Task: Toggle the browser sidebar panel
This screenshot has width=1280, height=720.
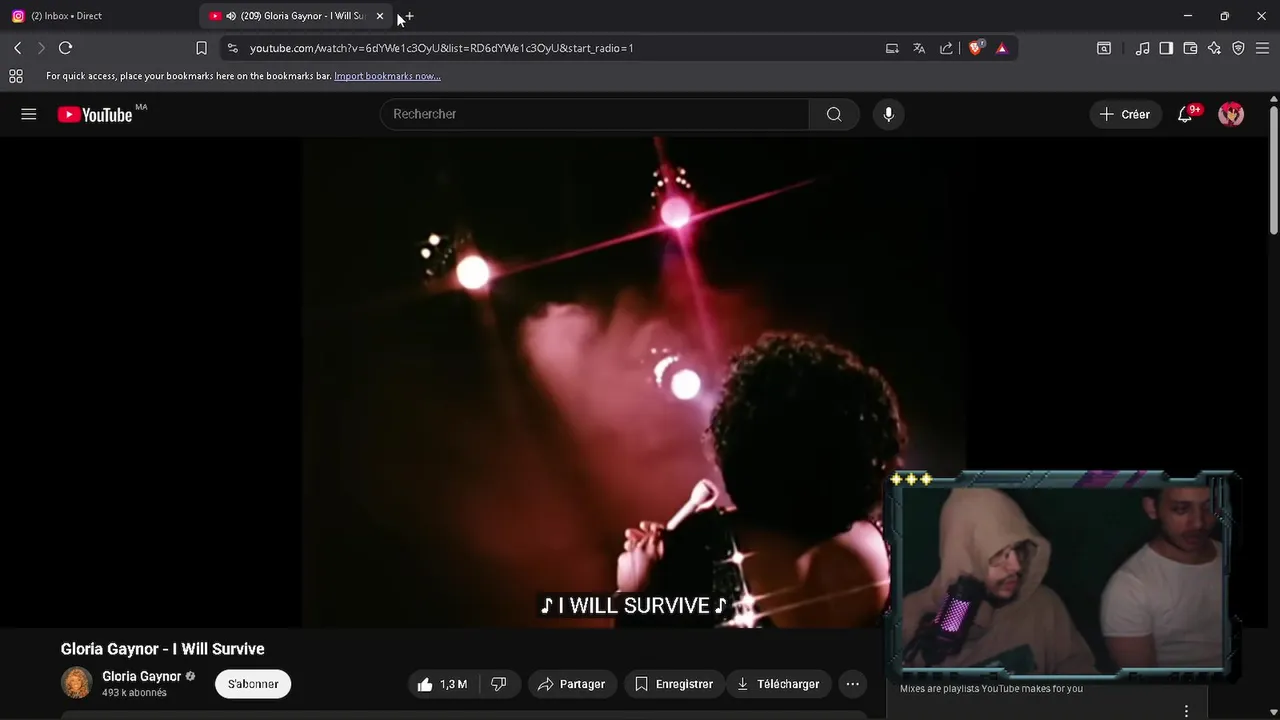Action: (1166, 48)
